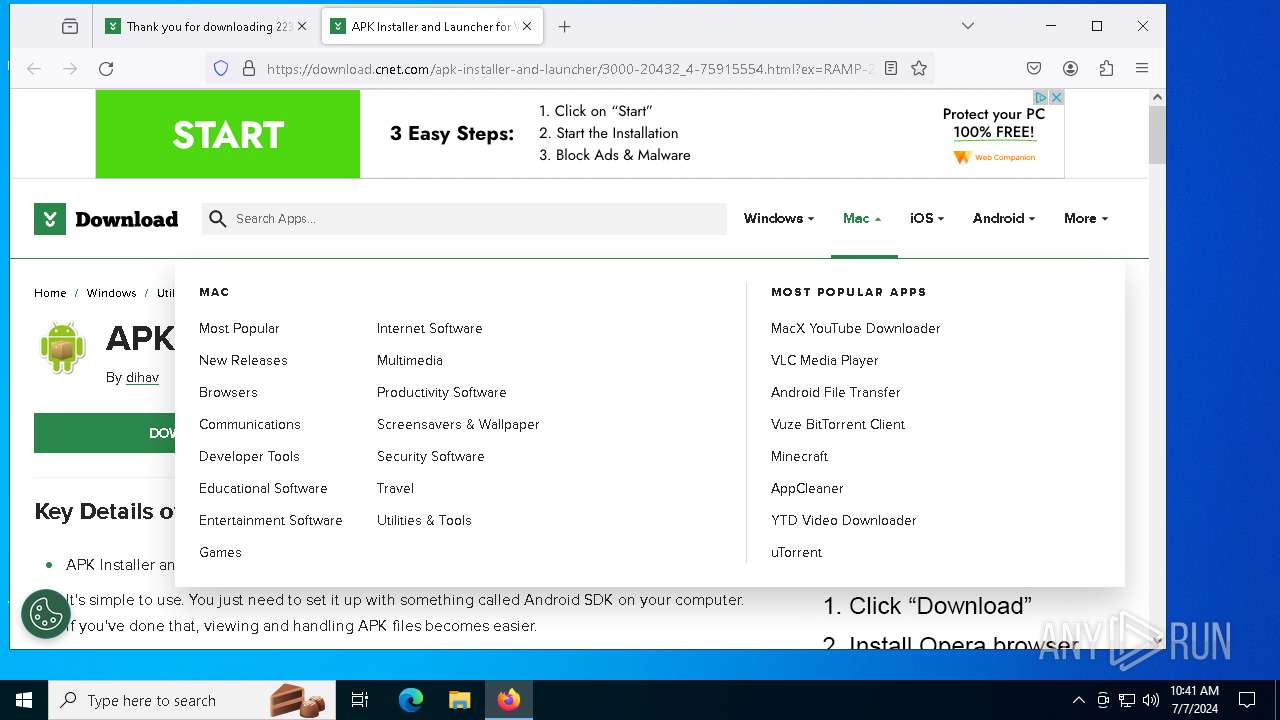
Task: Reload the page with the refresh icon
Action: (106, 68)
